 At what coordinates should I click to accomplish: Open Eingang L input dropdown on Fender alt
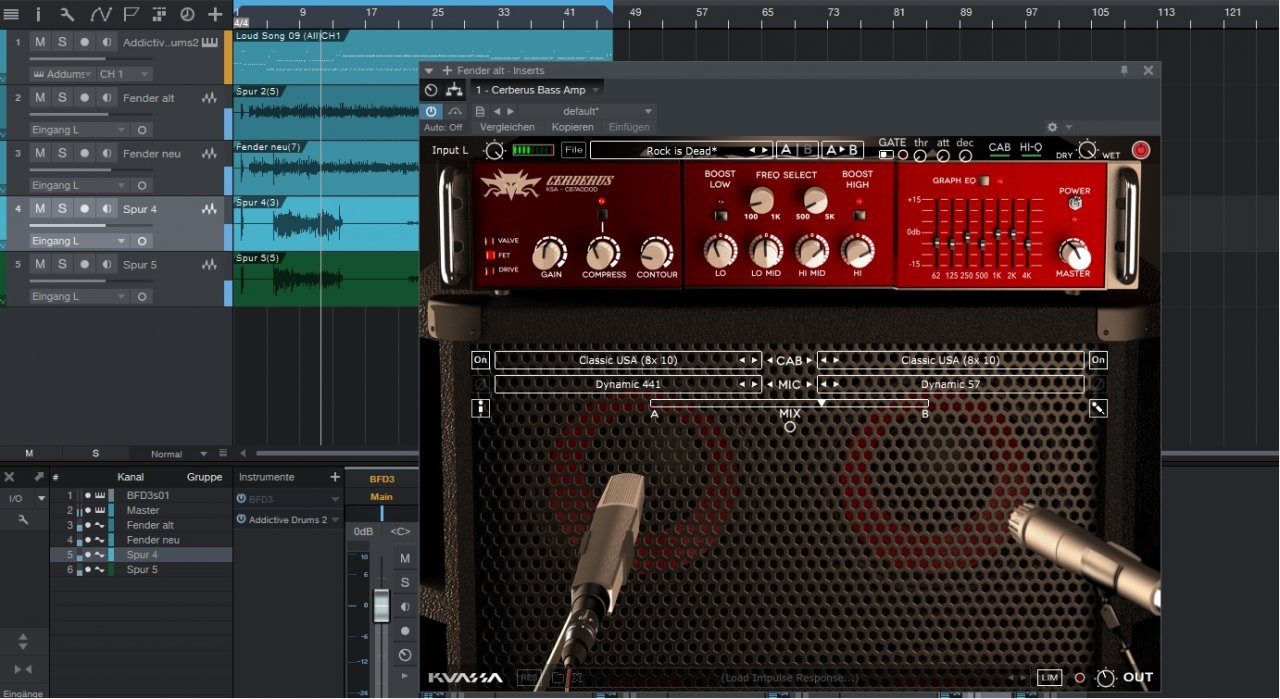point(79,130)
